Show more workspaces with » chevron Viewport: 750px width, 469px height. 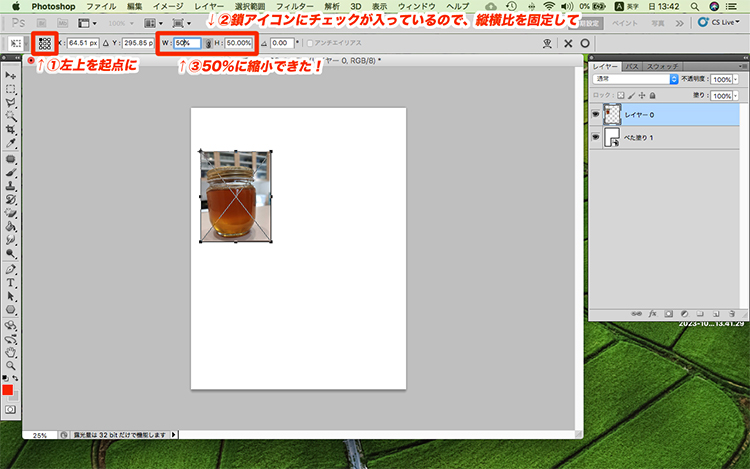679,23
